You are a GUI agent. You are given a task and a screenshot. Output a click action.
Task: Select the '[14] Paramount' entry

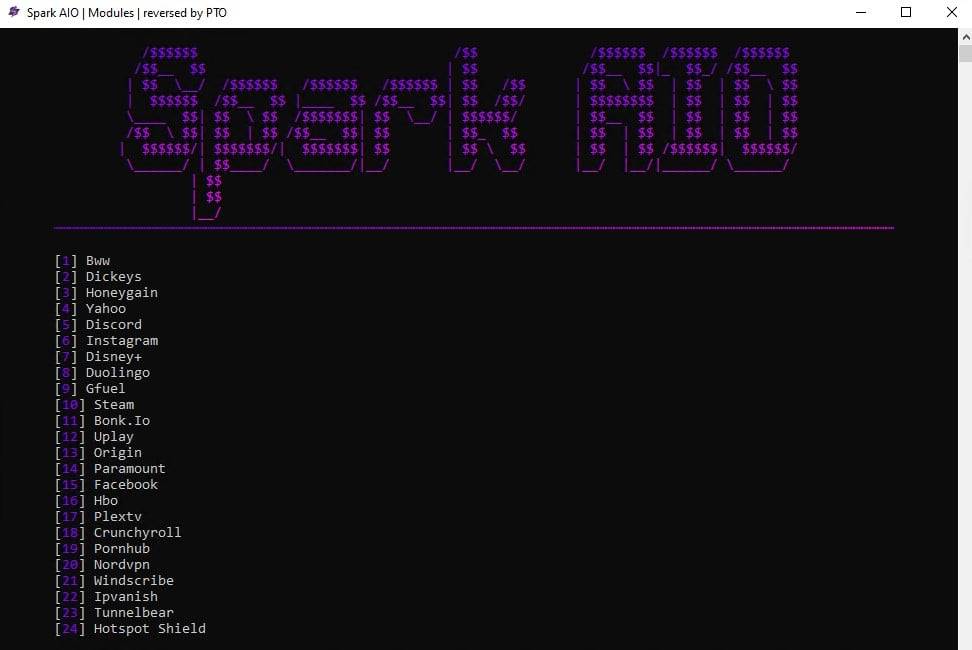point(110,468)
